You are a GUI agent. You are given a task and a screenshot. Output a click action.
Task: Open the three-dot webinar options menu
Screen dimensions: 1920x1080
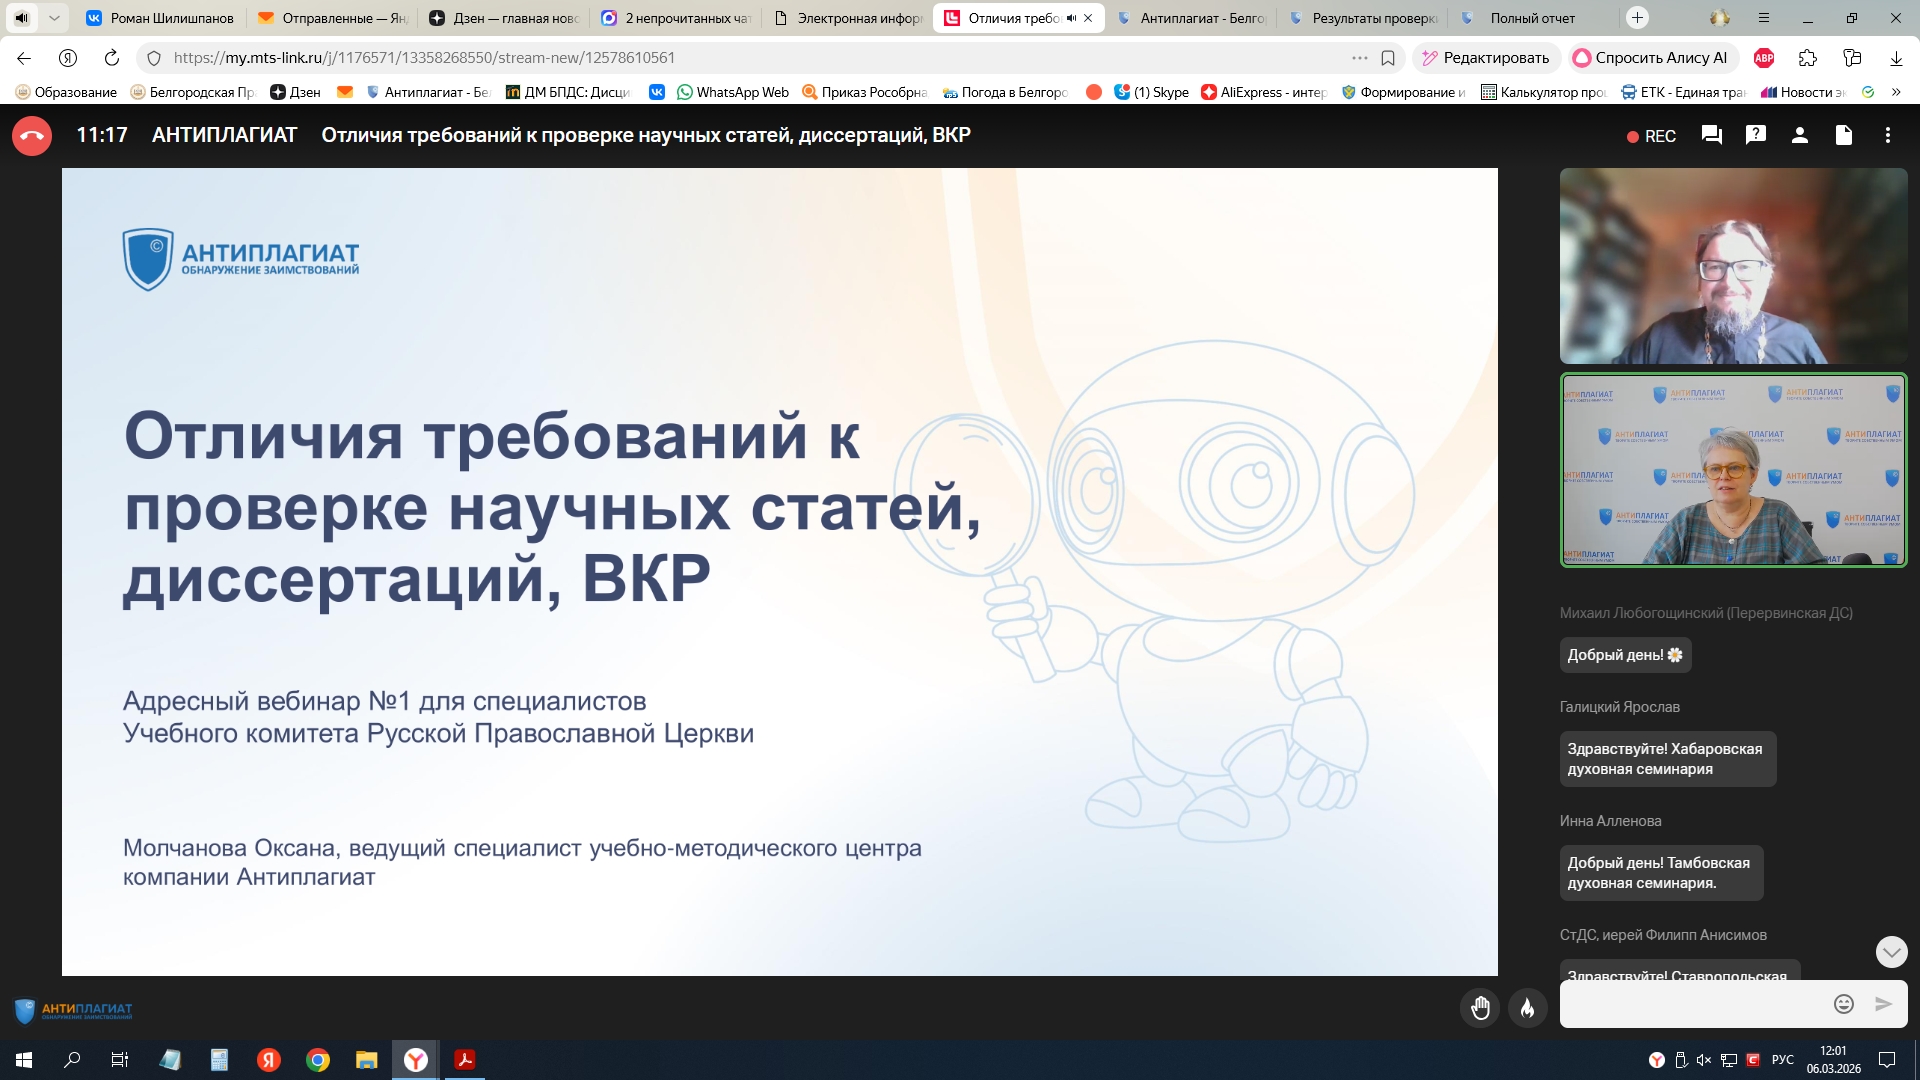click(x=1887, y=136)
